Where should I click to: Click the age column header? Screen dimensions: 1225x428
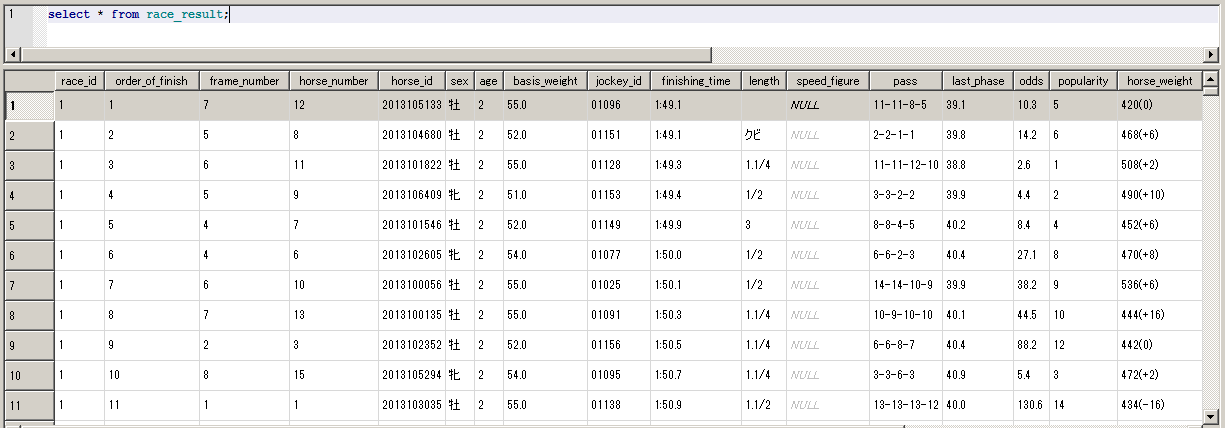click(x=488, y=81)
